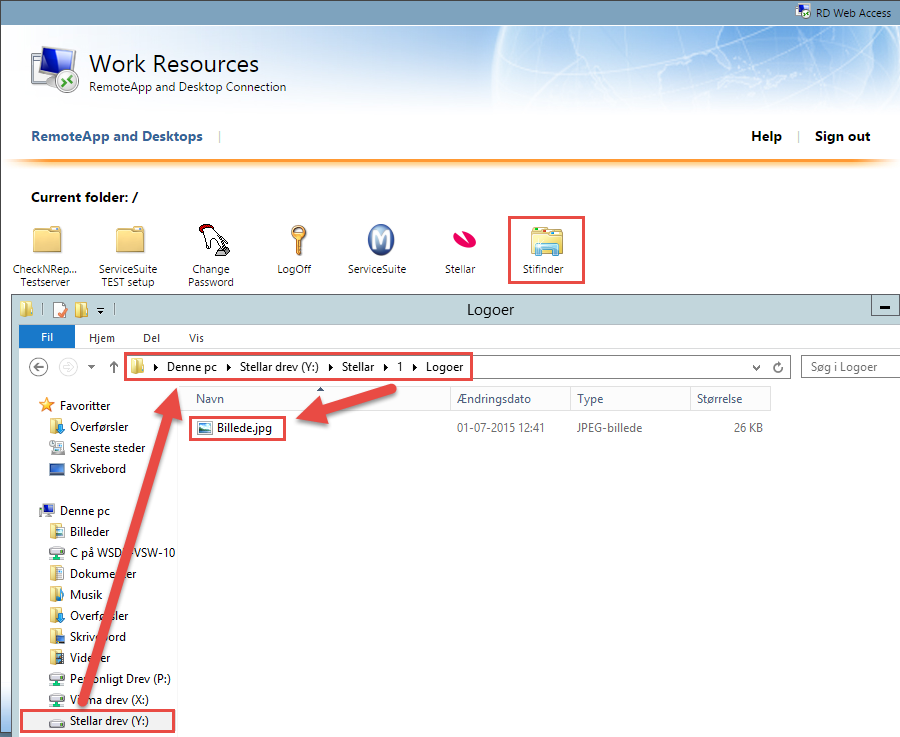Click the RD Web Access icon
The height and width of the screenshot is (737, 900).
803,11
